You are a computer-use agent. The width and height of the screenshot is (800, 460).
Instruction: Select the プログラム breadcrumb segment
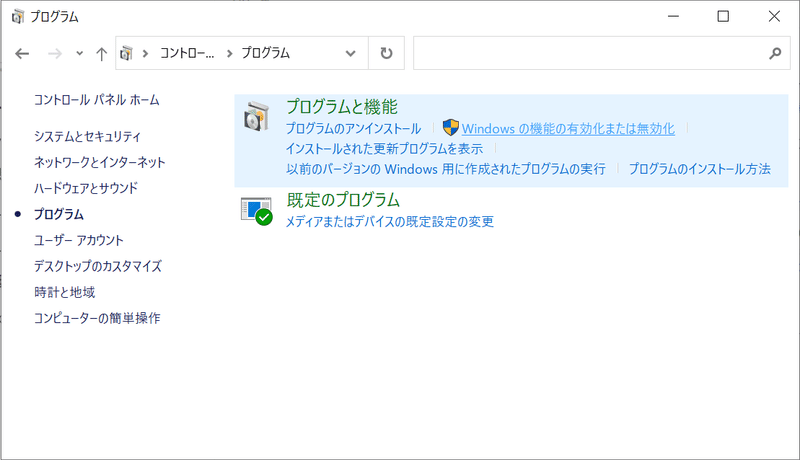266,53
